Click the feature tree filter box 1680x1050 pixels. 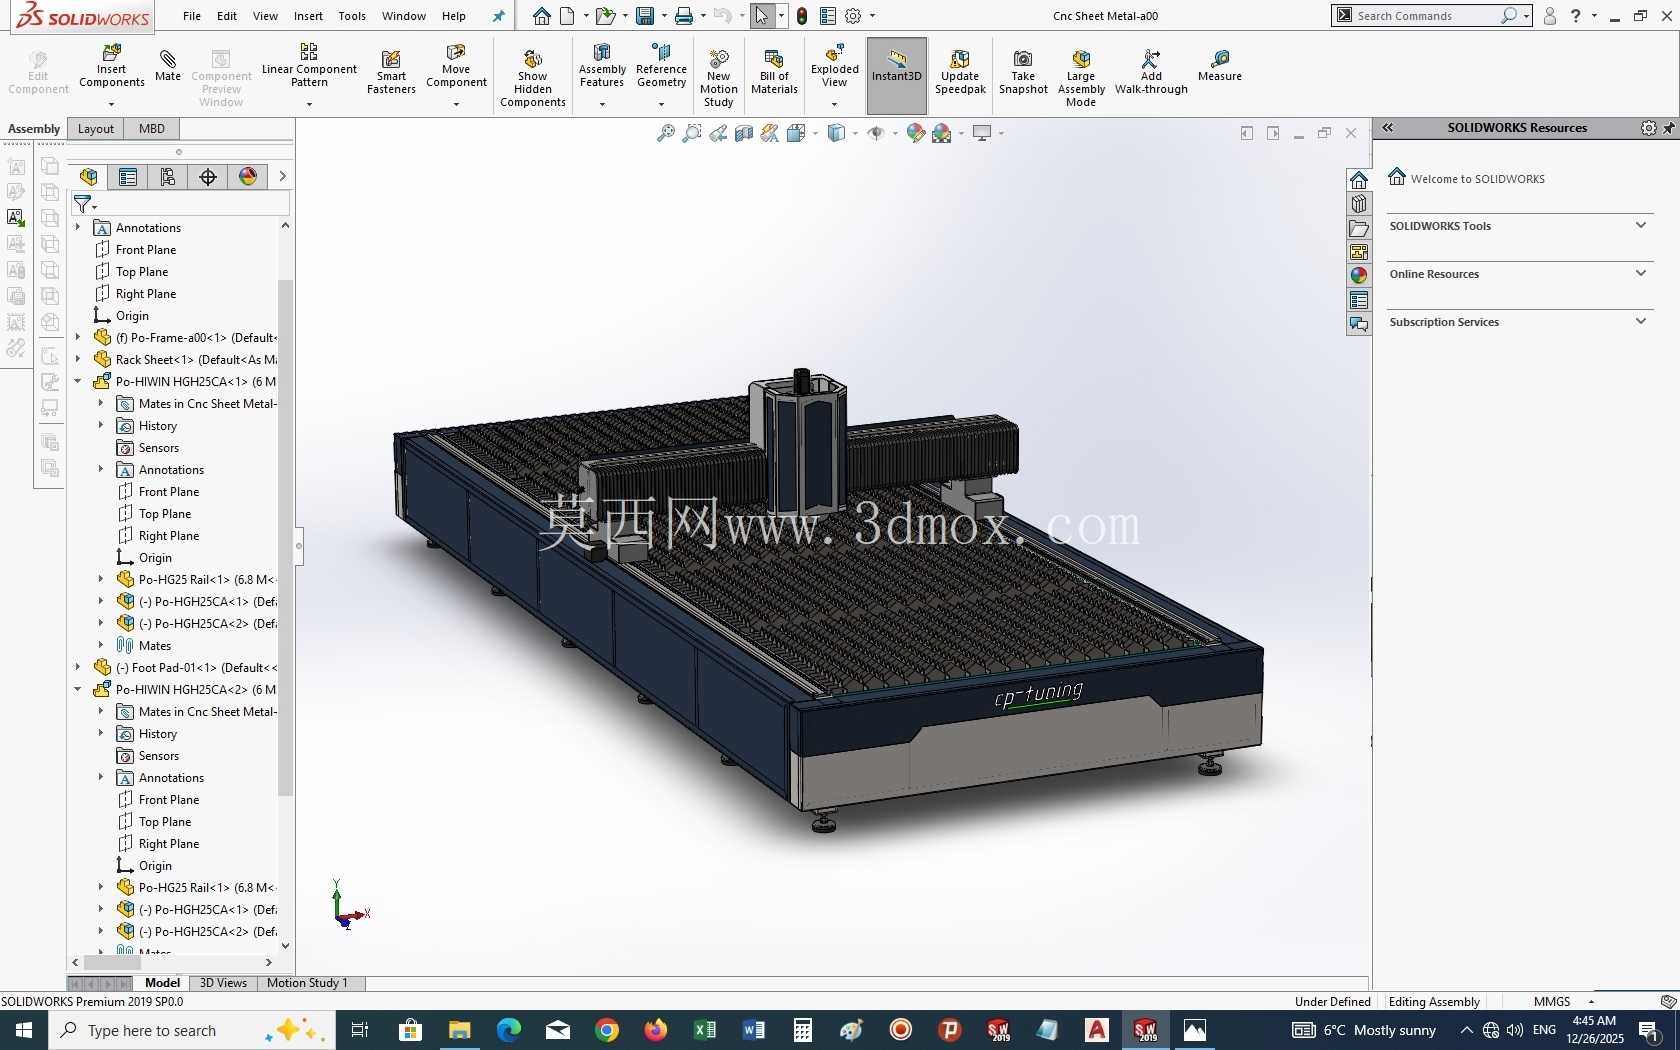pyautogui.click(x=192, y=204)
